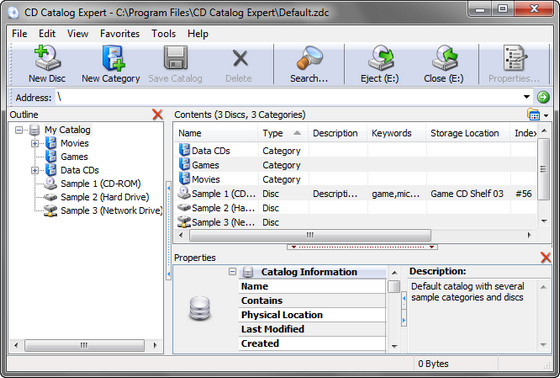Close drive E: tray icon
This screenshot has height=378, width=560.
coord(444,58)
